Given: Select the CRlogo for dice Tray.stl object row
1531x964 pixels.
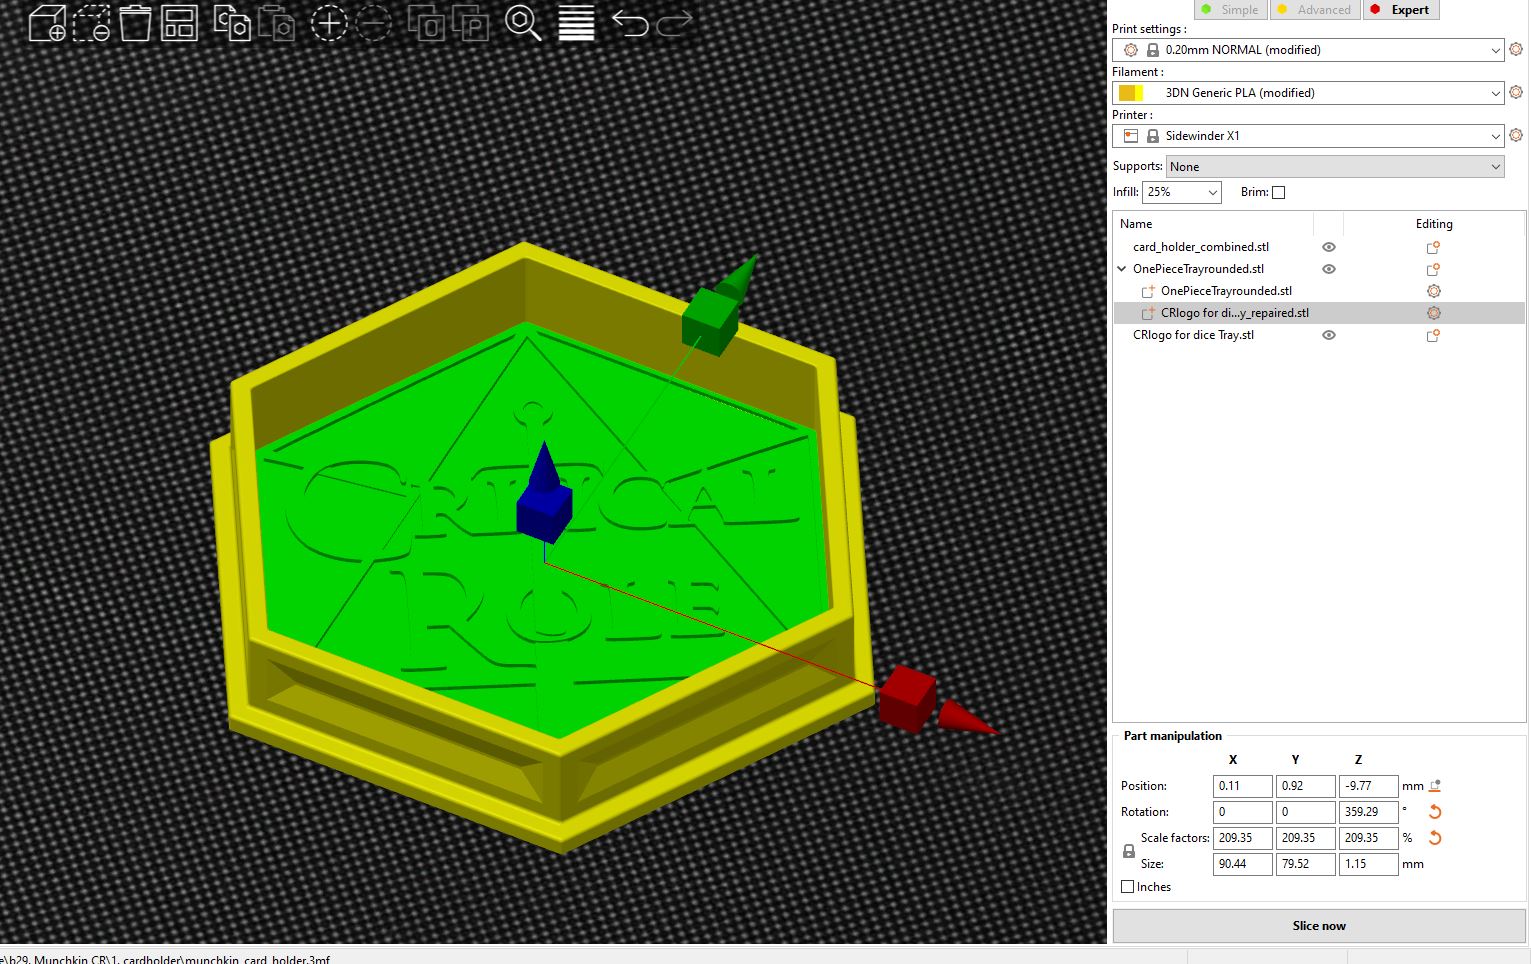Looking at the screenshot, I should tap(1319, 335).
